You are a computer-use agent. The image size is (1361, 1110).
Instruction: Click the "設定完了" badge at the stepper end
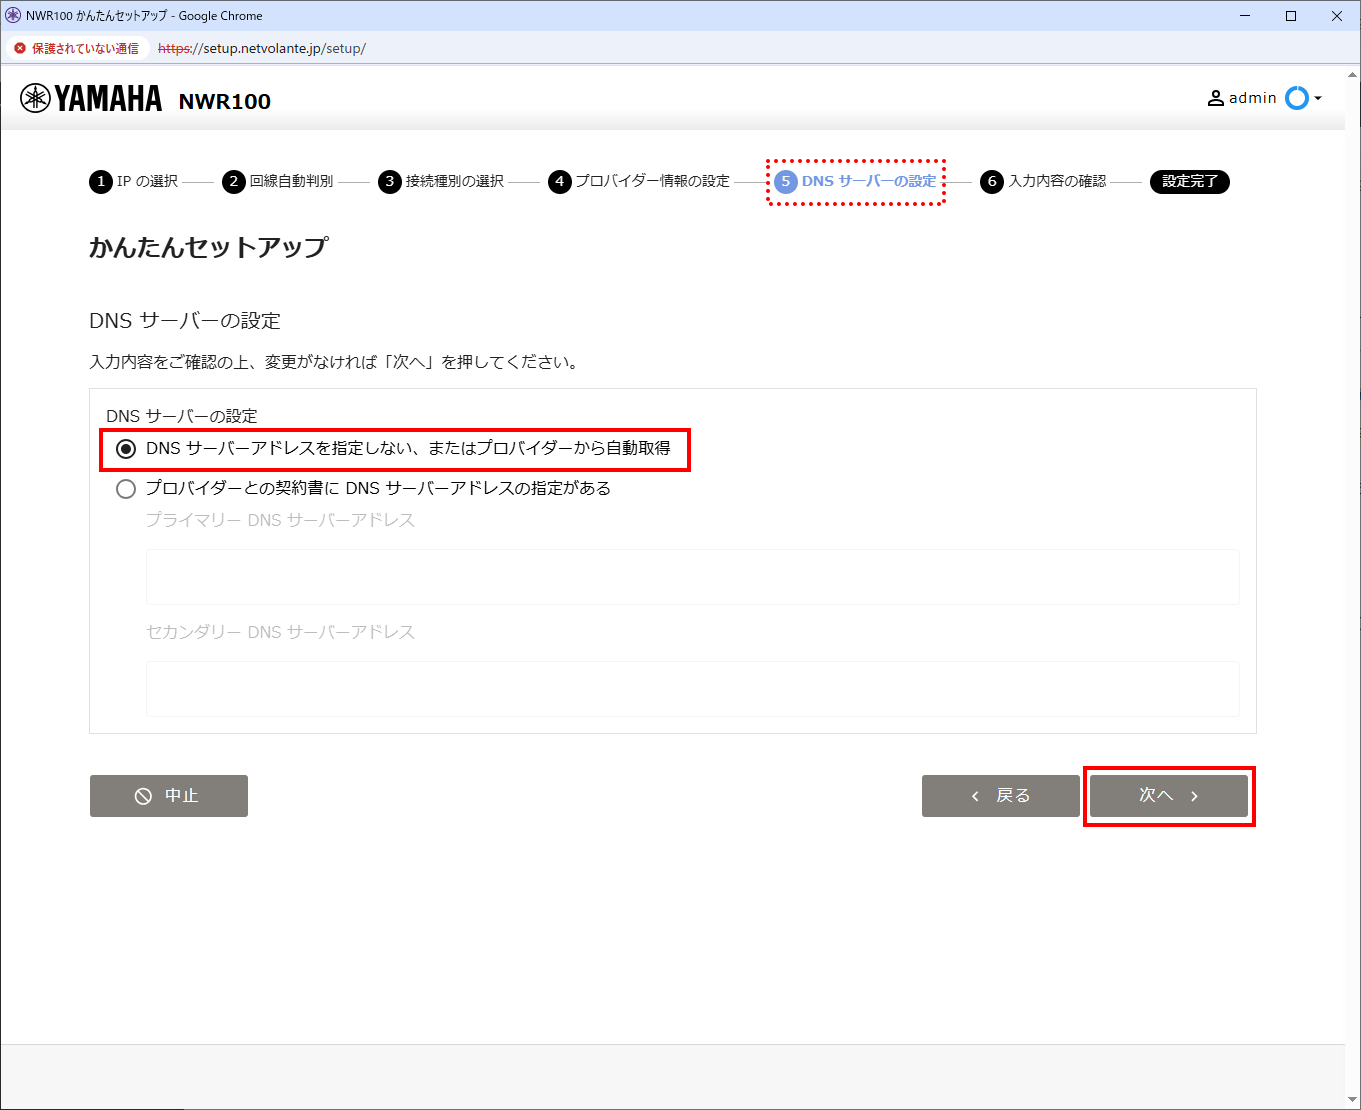tap(1189, 181)
